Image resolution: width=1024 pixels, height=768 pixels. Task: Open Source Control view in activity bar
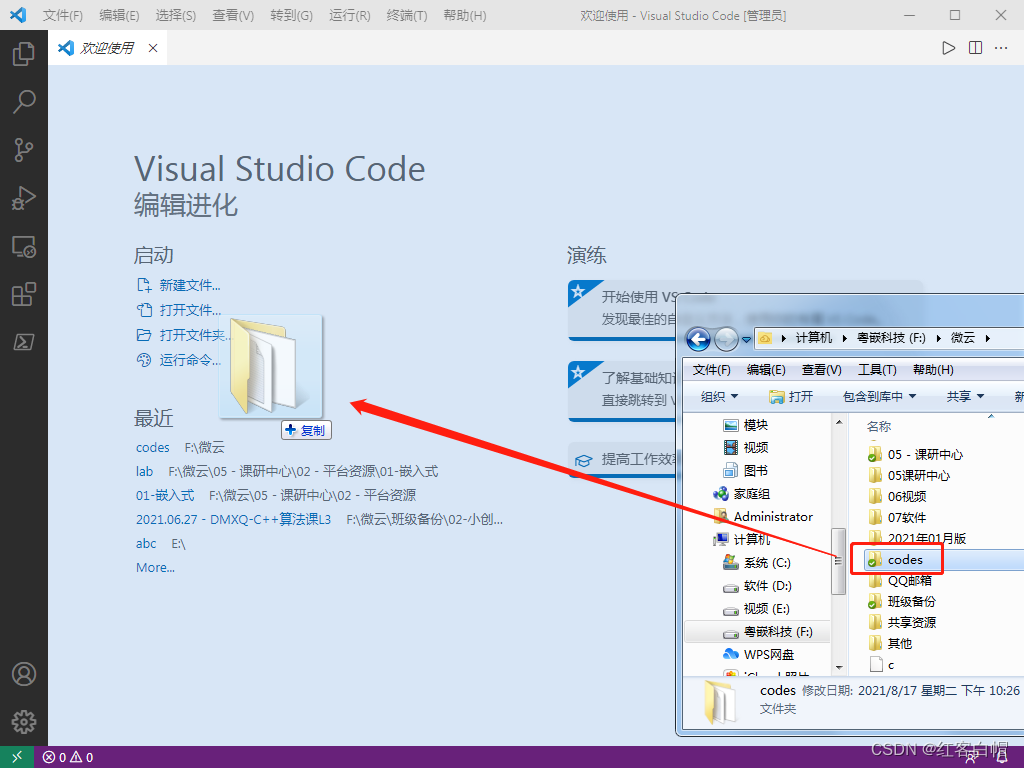[24, 150]
